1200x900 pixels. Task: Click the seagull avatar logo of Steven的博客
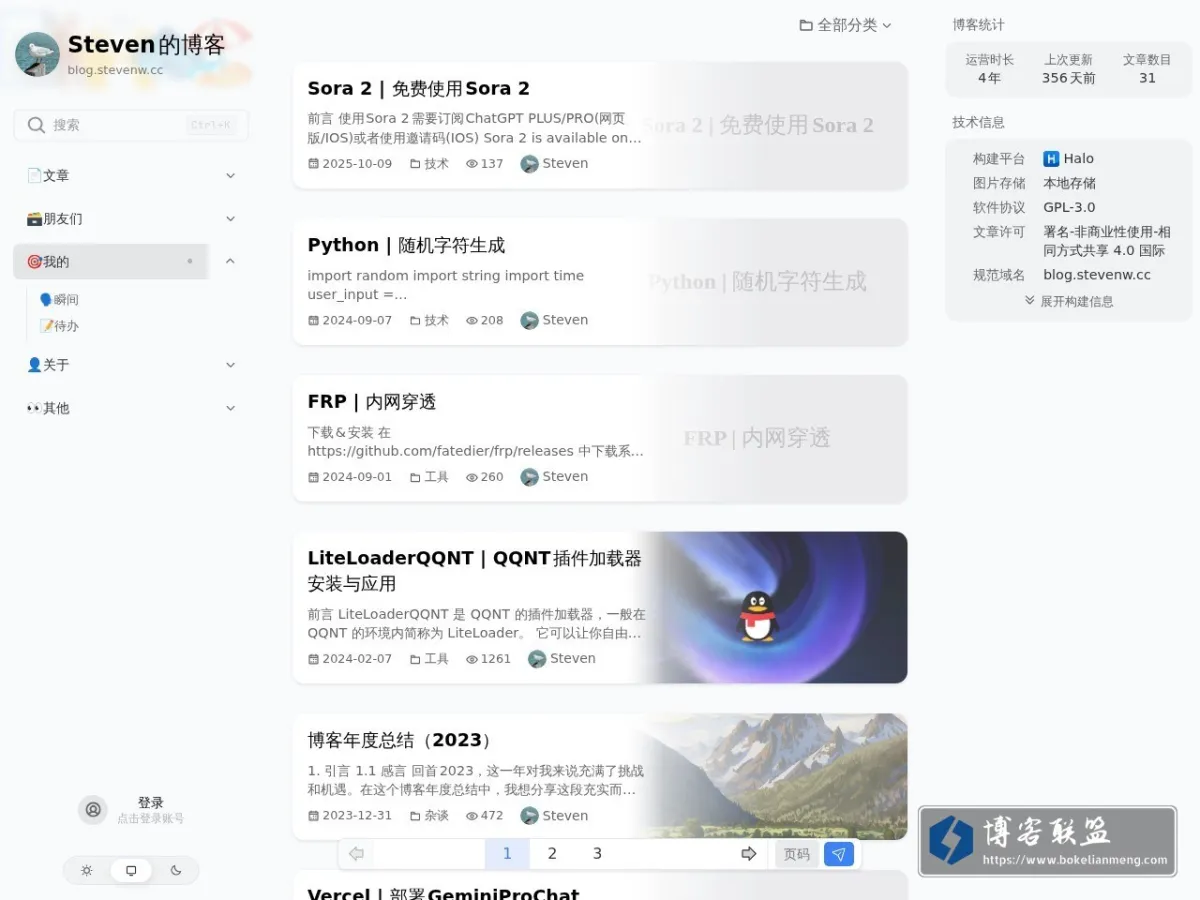coord(37,53)
